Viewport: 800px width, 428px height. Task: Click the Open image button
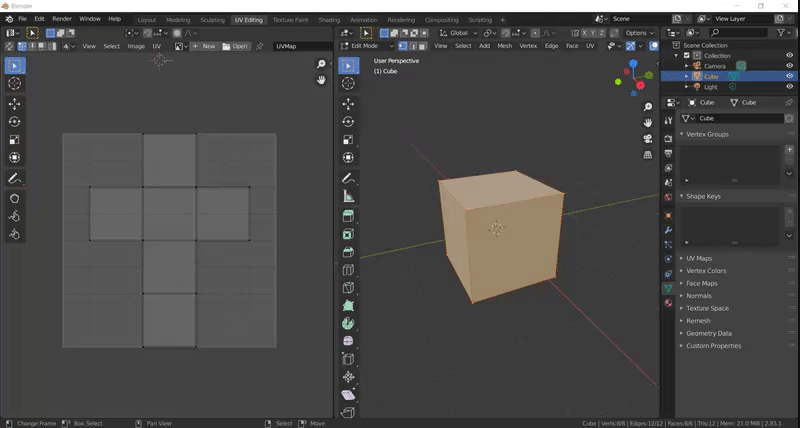tap(236, 46)
